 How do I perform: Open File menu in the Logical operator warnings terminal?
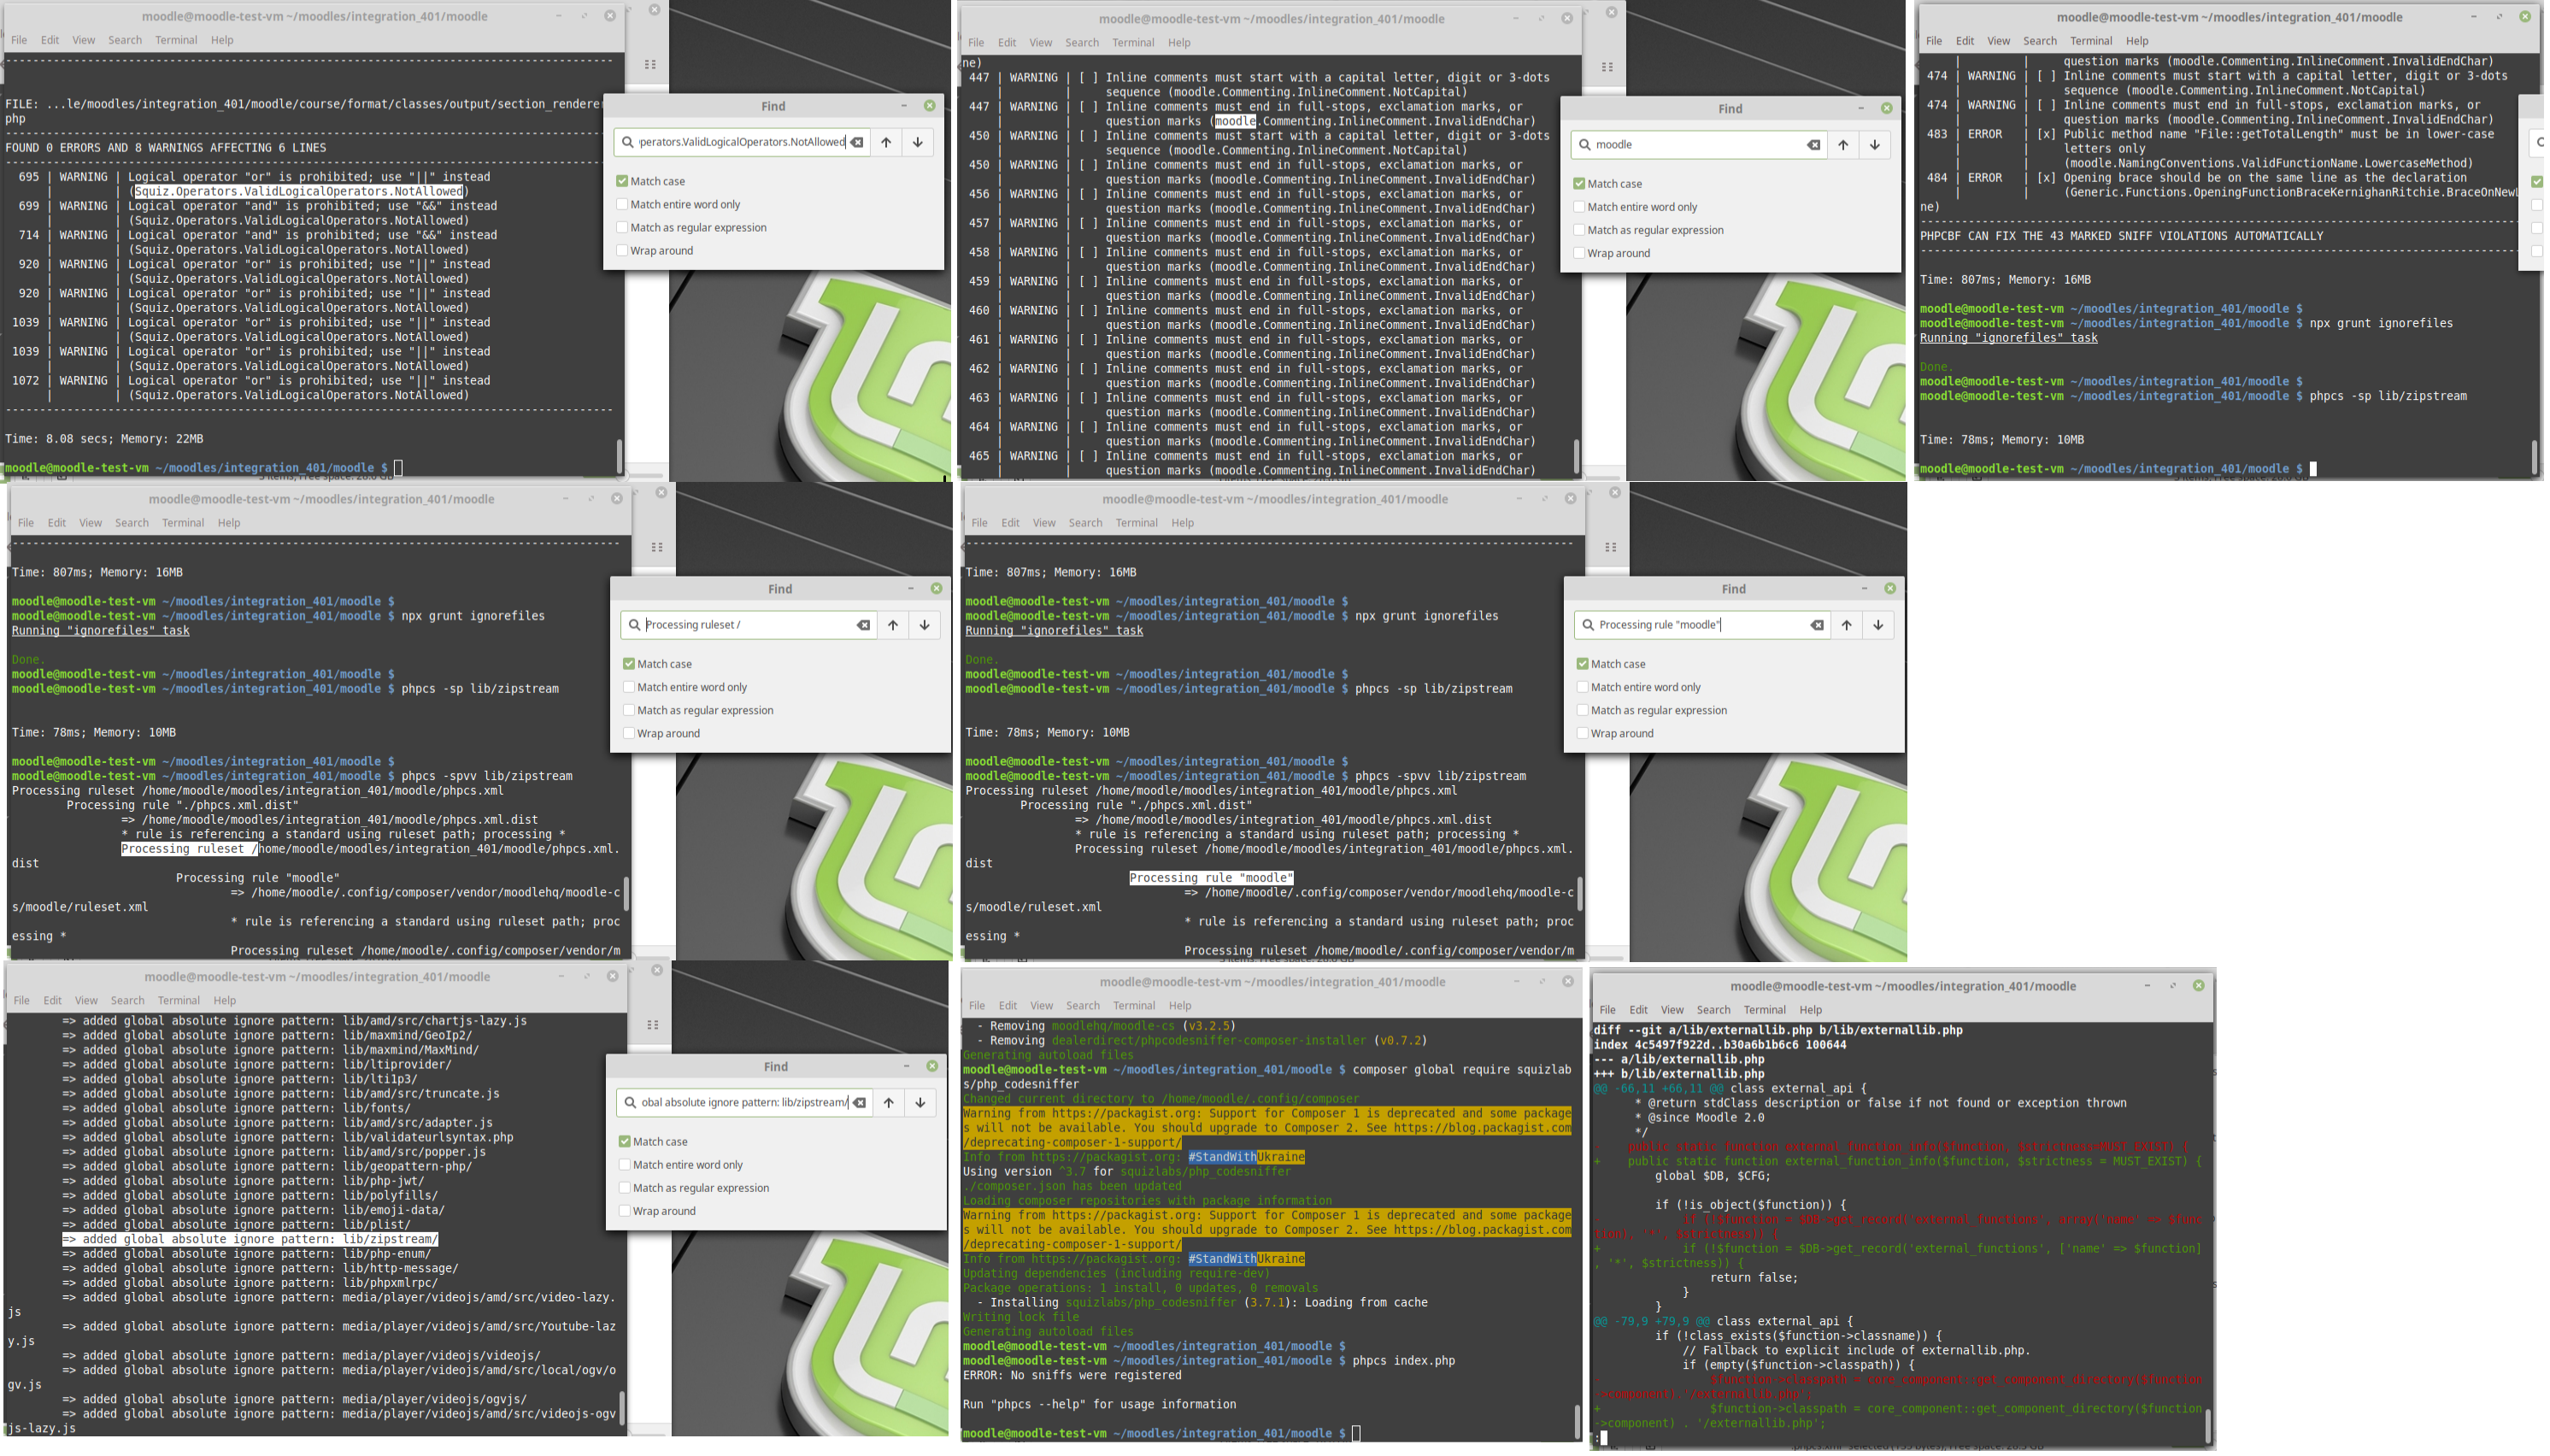(19, 40)
